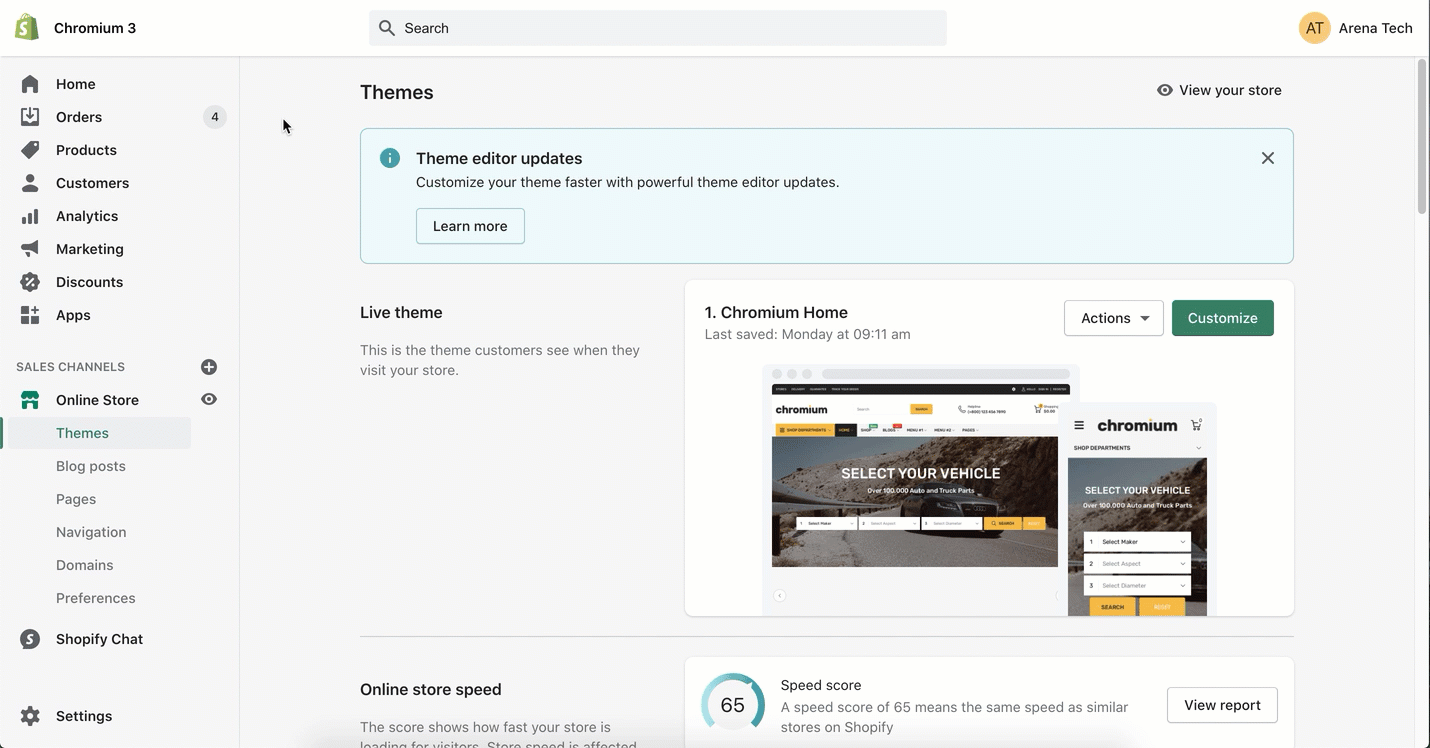Open the Actions dropdown
The width and height of the screenshot is (1430, 748).
point(1114,318)
